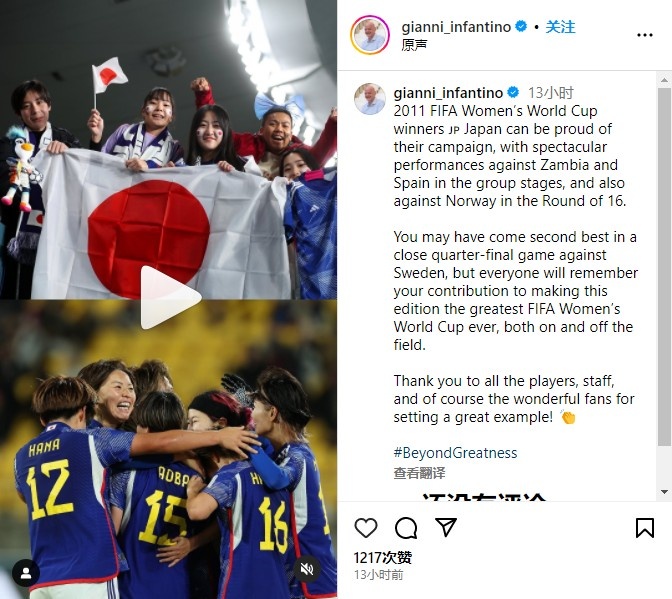Show tagged people icon on video
Screen dimensions: 672x599
pyautogui.click(x=26, y=573)
